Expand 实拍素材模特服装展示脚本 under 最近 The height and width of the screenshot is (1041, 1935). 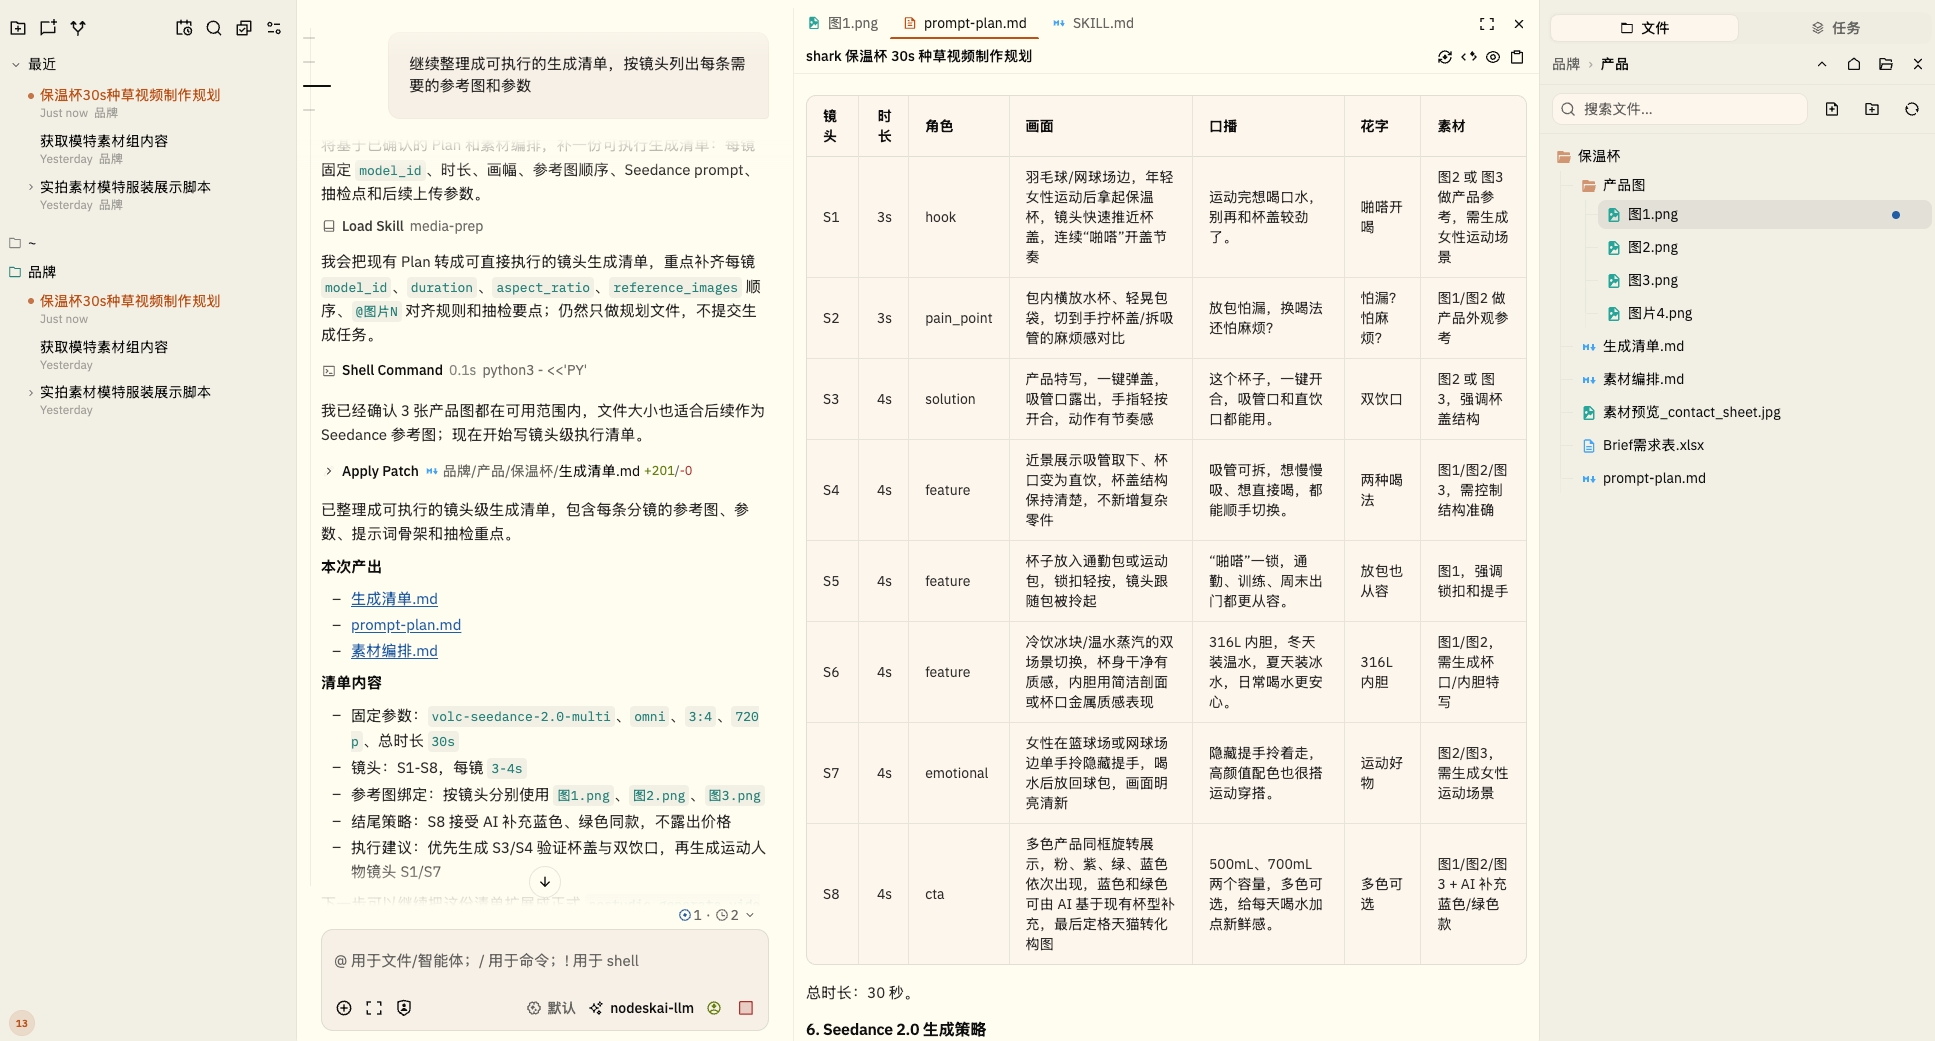[x=31, y=187]
